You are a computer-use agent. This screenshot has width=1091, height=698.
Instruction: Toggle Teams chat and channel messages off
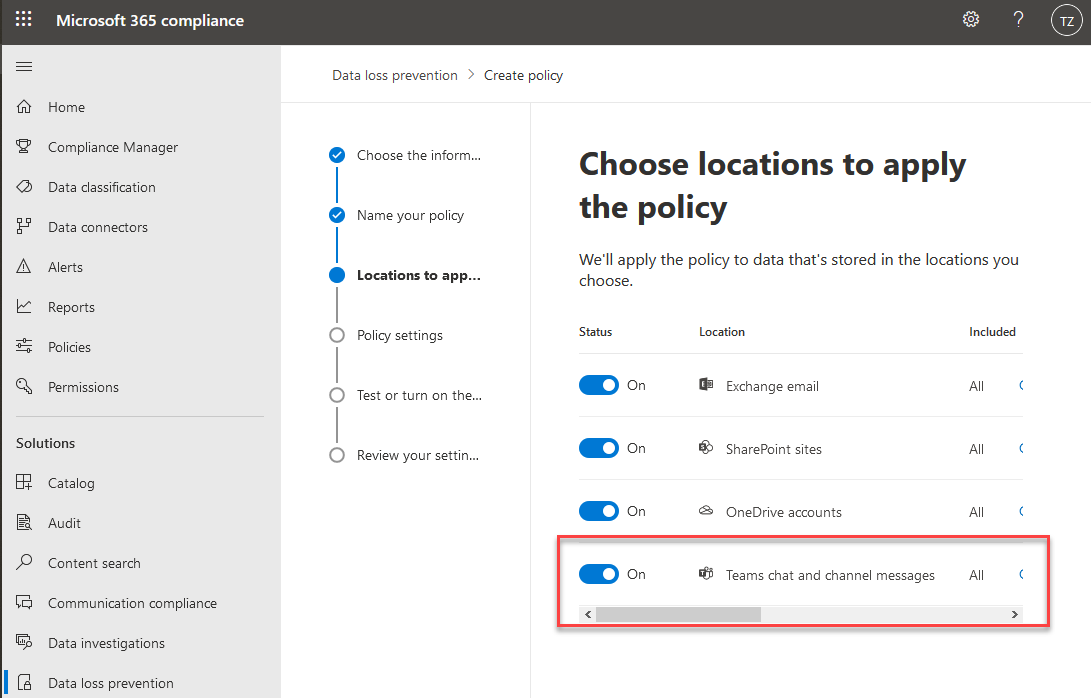pos(599,574)
